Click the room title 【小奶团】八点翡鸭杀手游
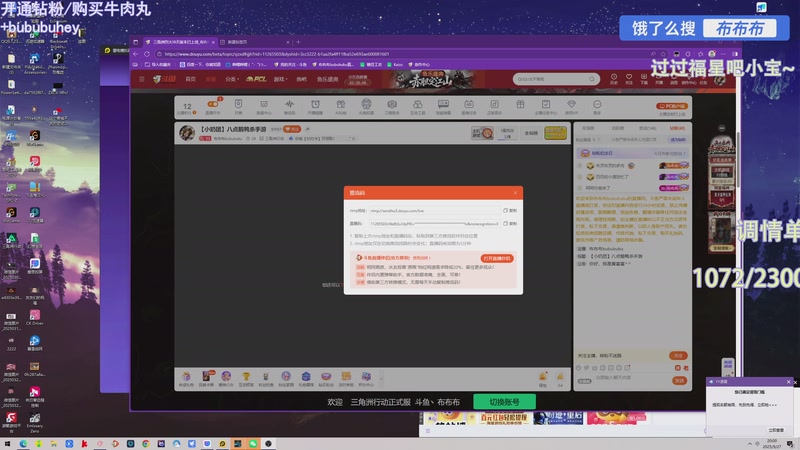This screenshot has width=800, height=450. 233,129
